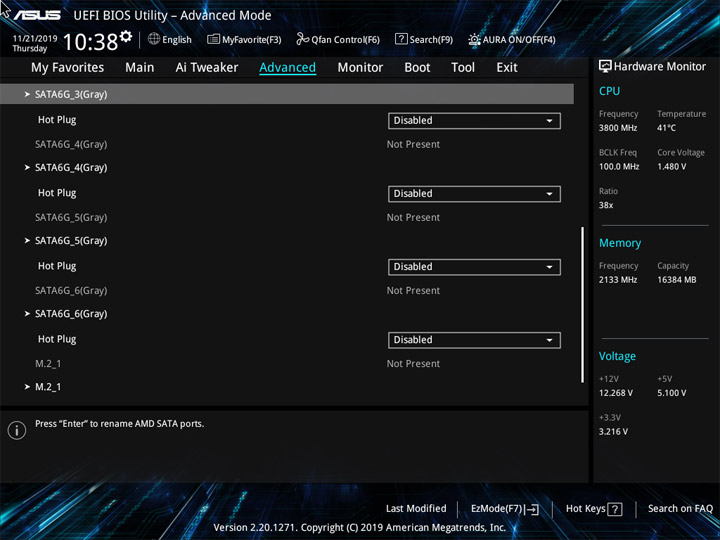Open Hot Plug dropdown under SATA6G_4
This screenshot has height=540, width=720.
pos(474,194)
